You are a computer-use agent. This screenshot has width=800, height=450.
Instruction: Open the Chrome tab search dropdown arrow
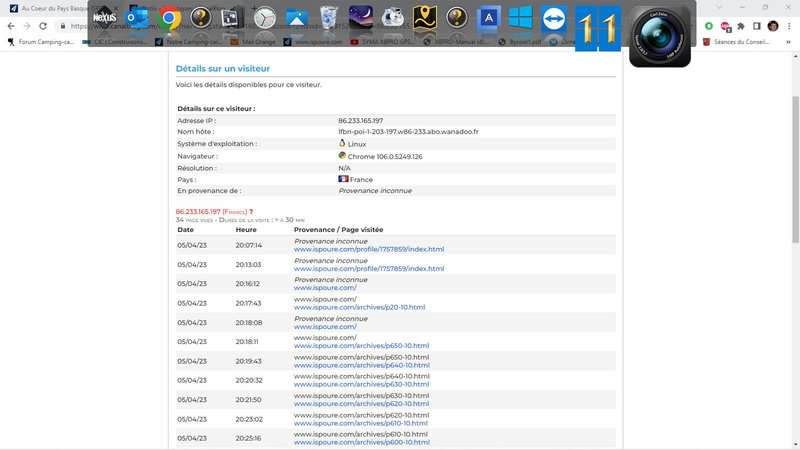[x=719, y=8]
